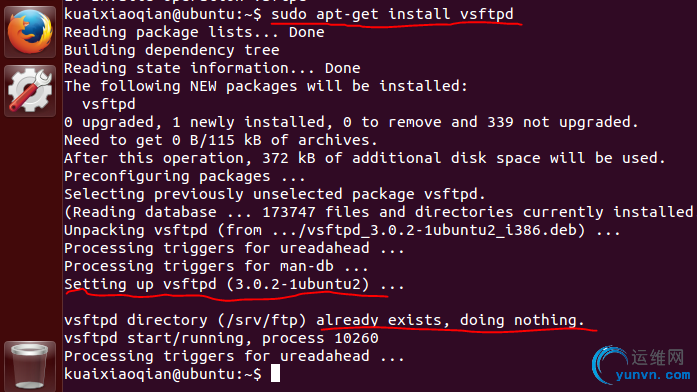
Task: Click the indented 'vsftpd' package name
Action: (109, 104)
